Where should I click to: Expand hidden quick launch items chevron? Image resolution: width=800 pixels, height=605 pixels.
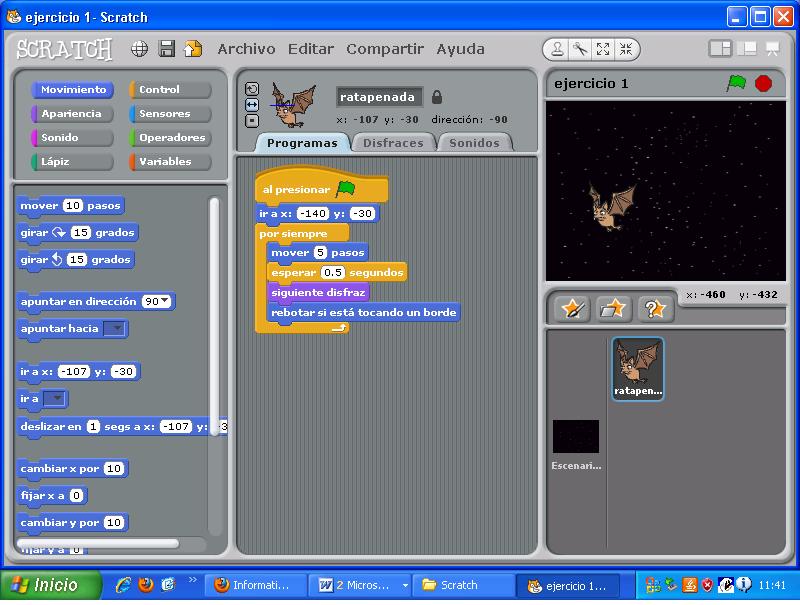coord(192,579)
